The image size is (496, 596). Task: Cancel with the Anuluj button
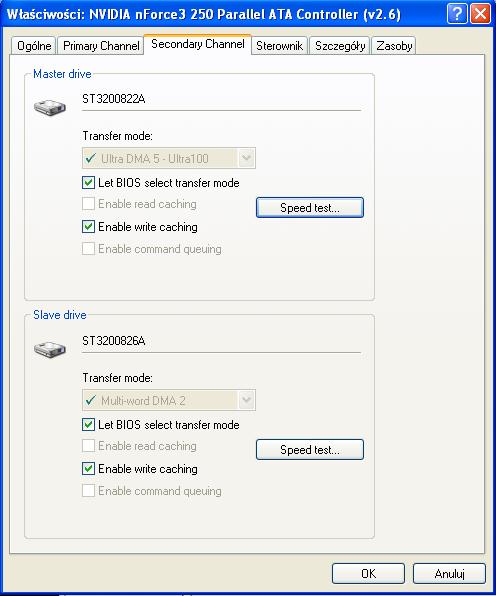449,574
